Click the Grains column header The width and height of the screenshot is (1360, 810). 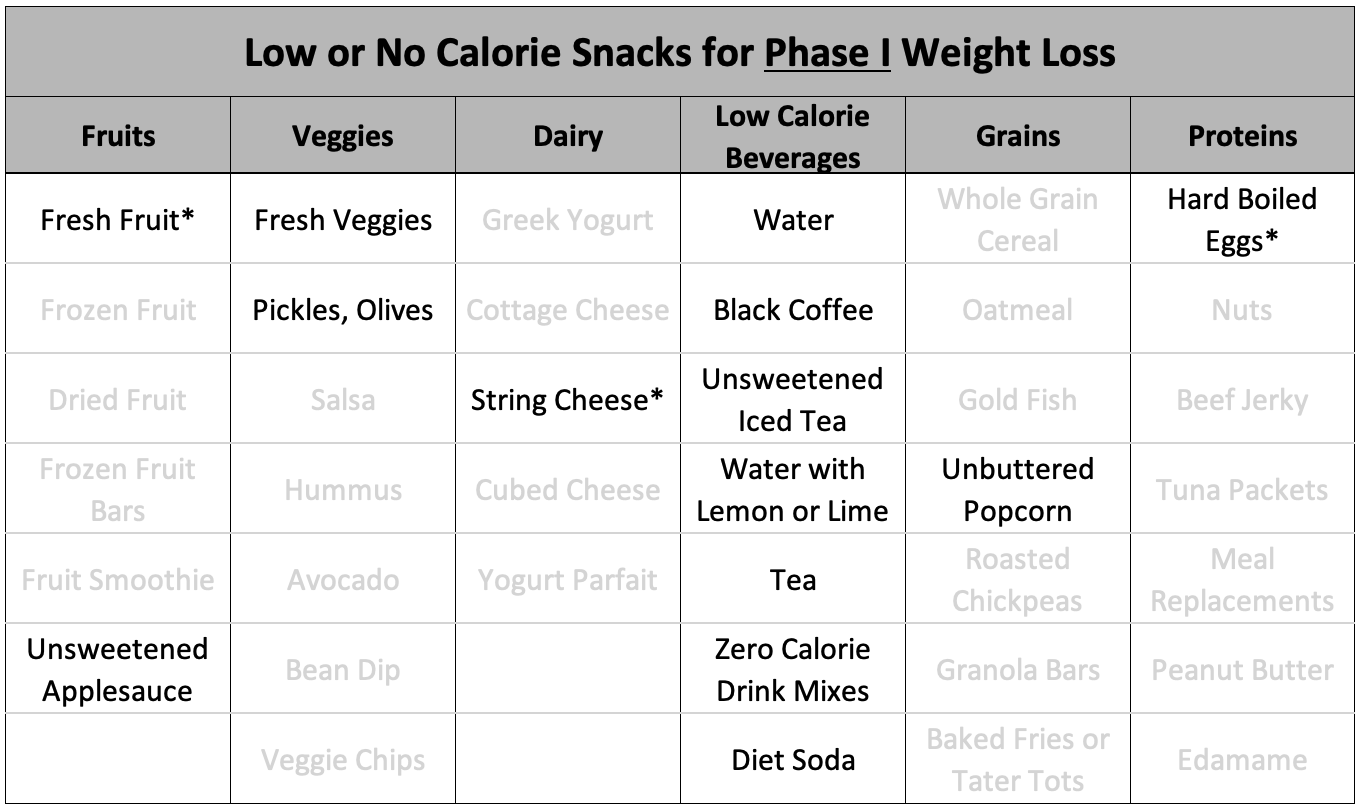tap(1018, 136)
